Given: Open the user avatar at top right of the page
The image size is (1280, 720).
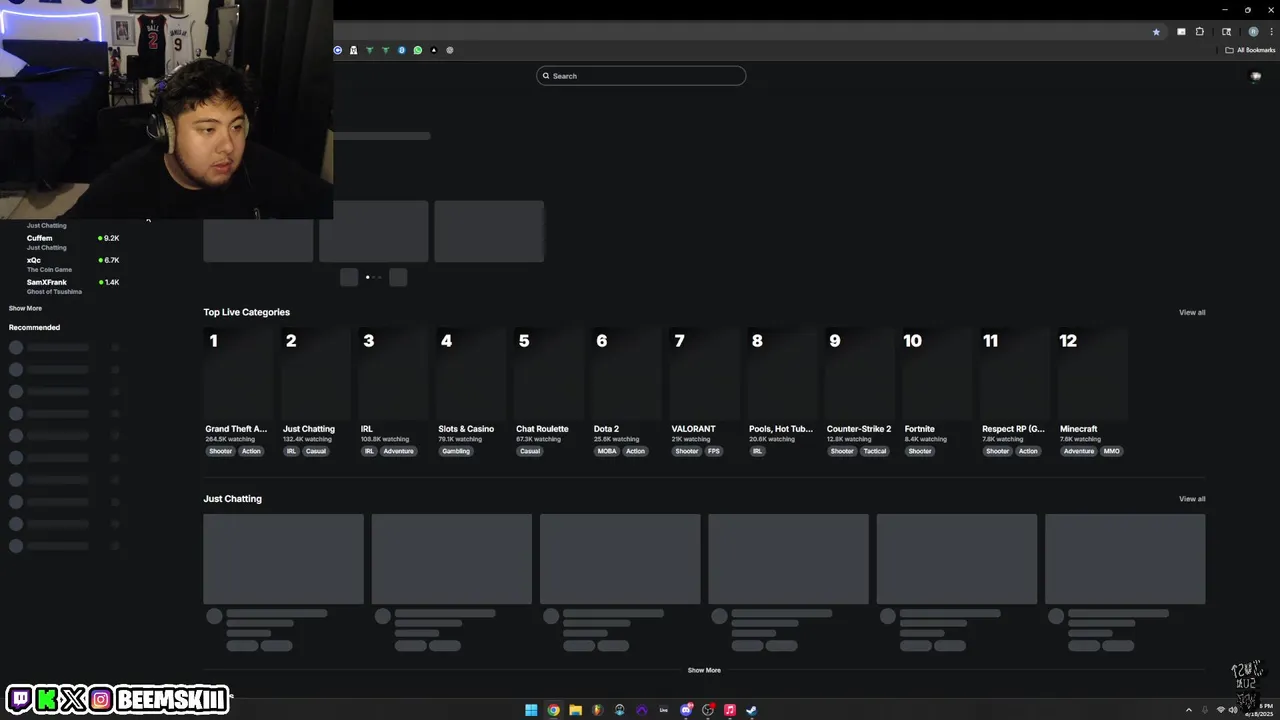Looking at the screenshot, I should pyautogui.click(x=1256, y=76).
